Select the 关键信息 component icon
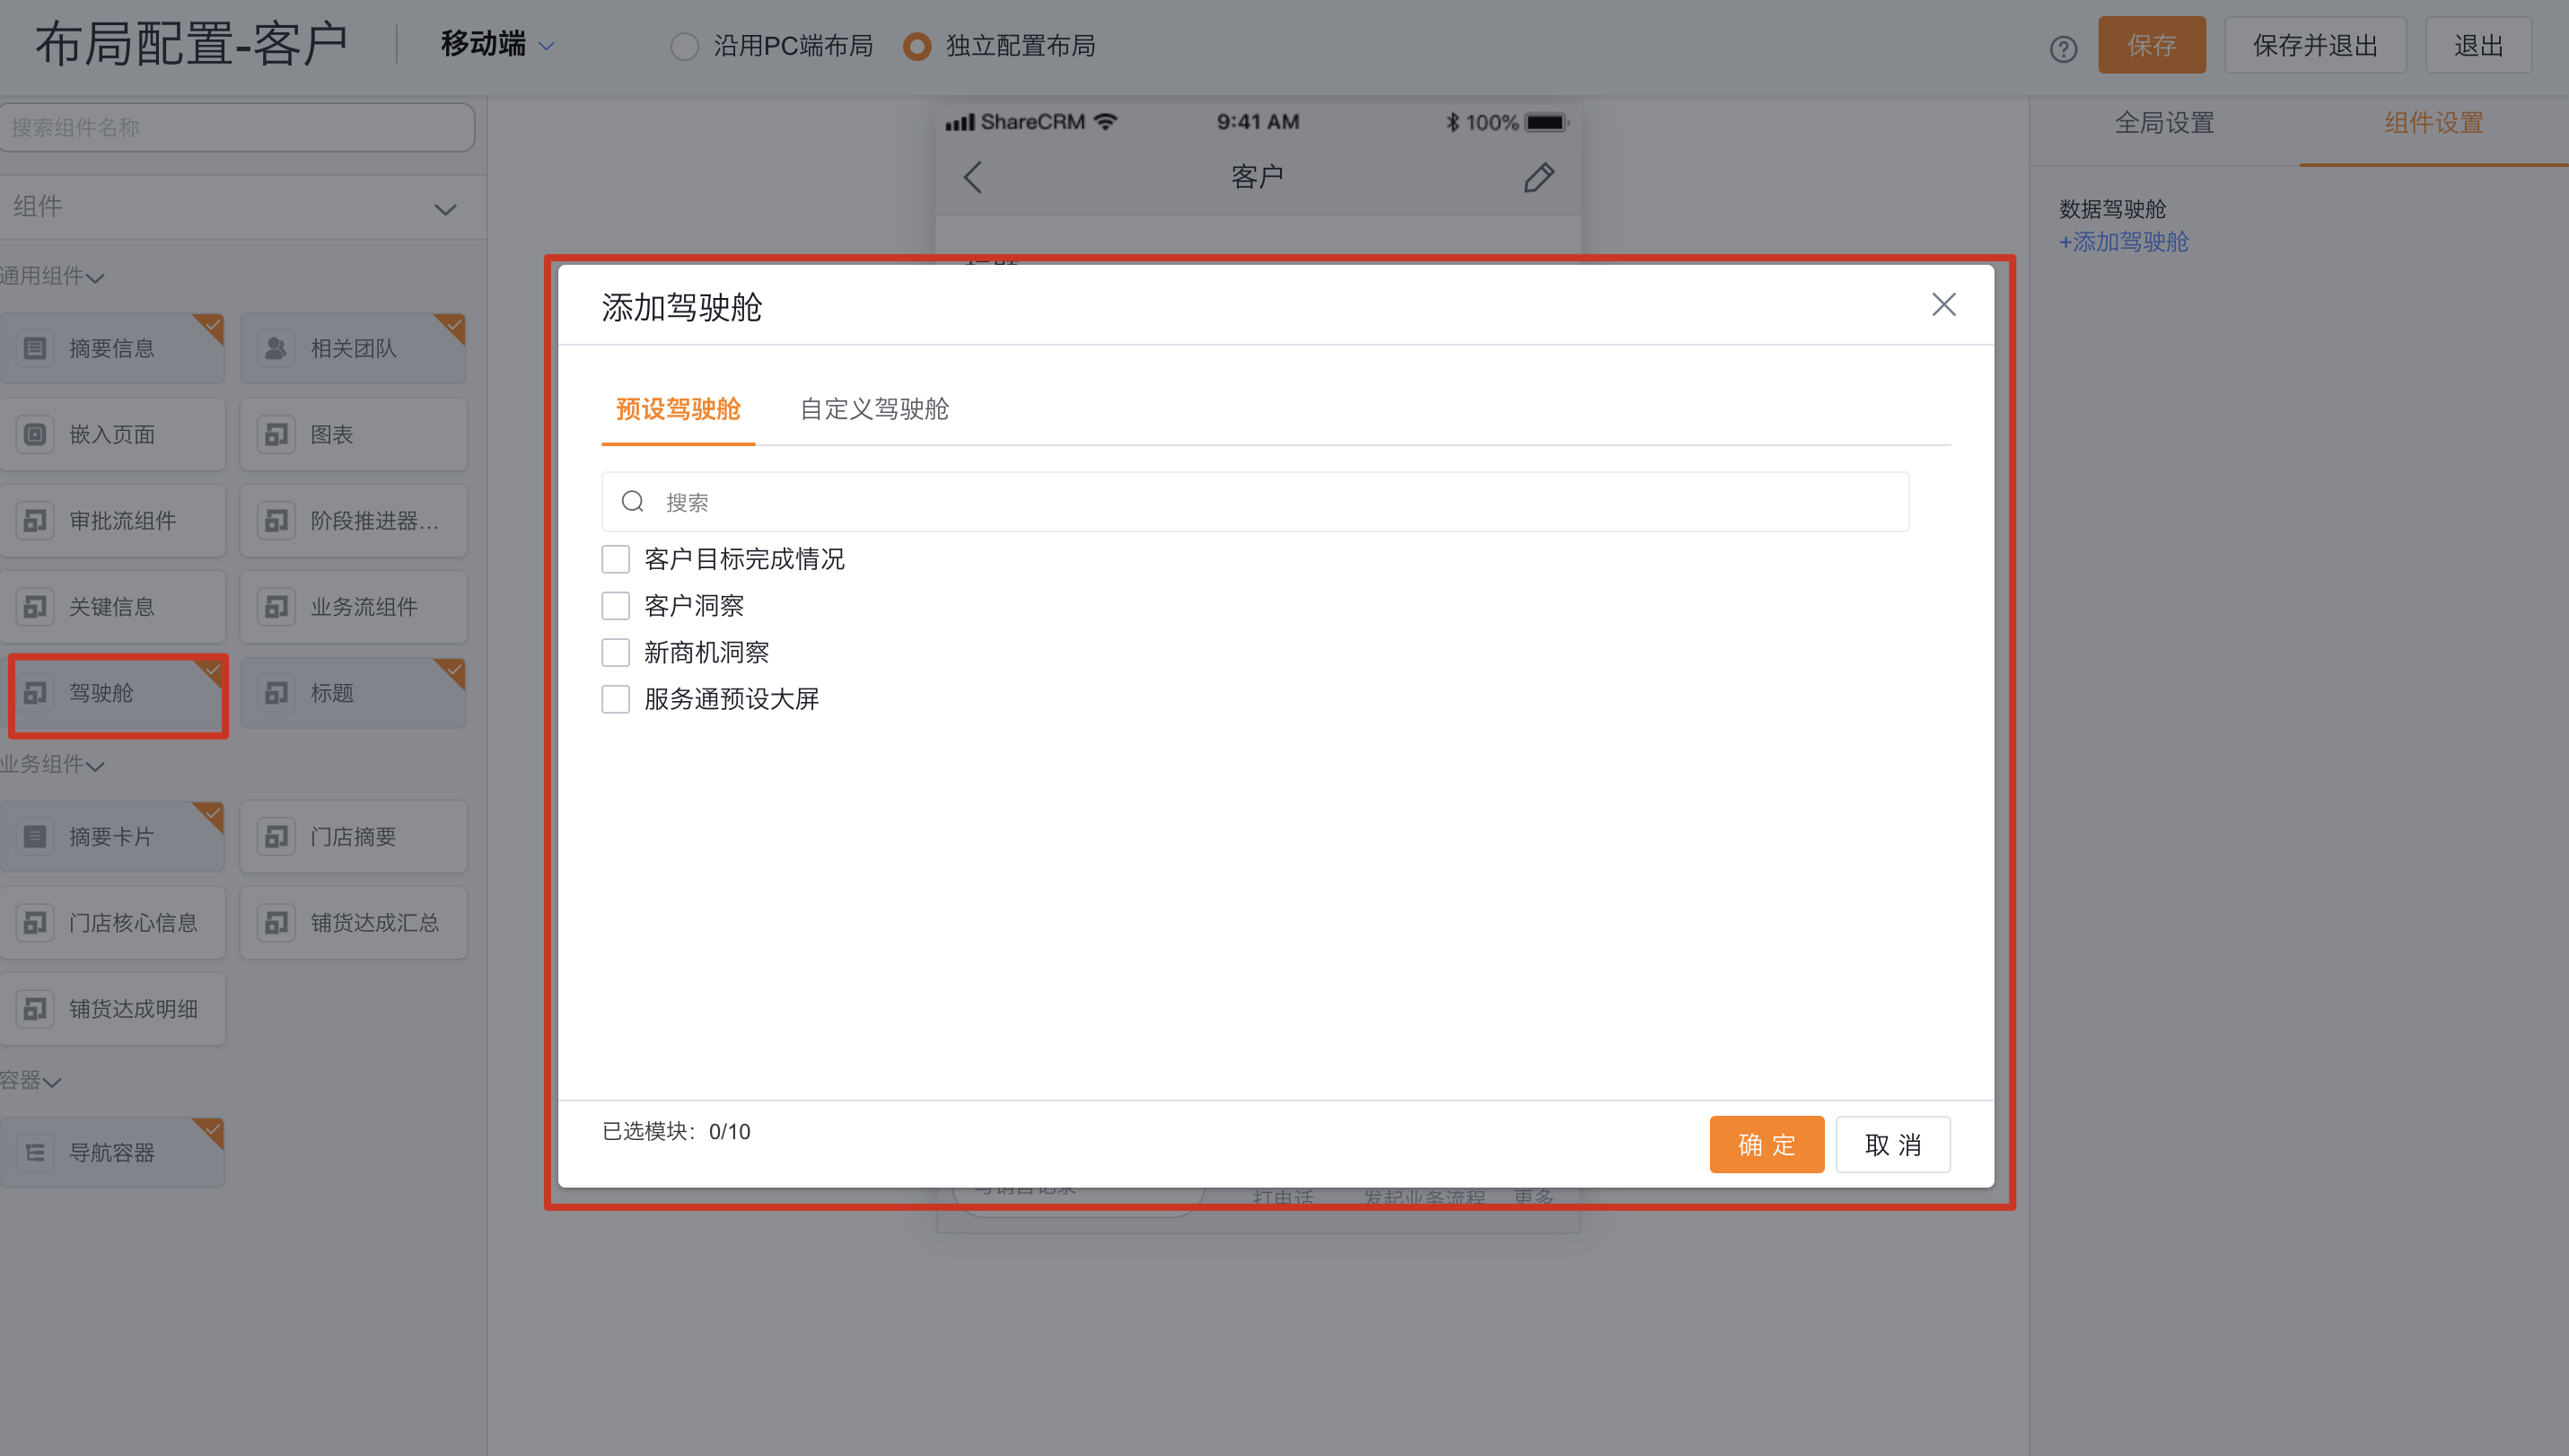Image resolution: width=2569 pixels, height=1456 pixels. (x=35, y=606)
